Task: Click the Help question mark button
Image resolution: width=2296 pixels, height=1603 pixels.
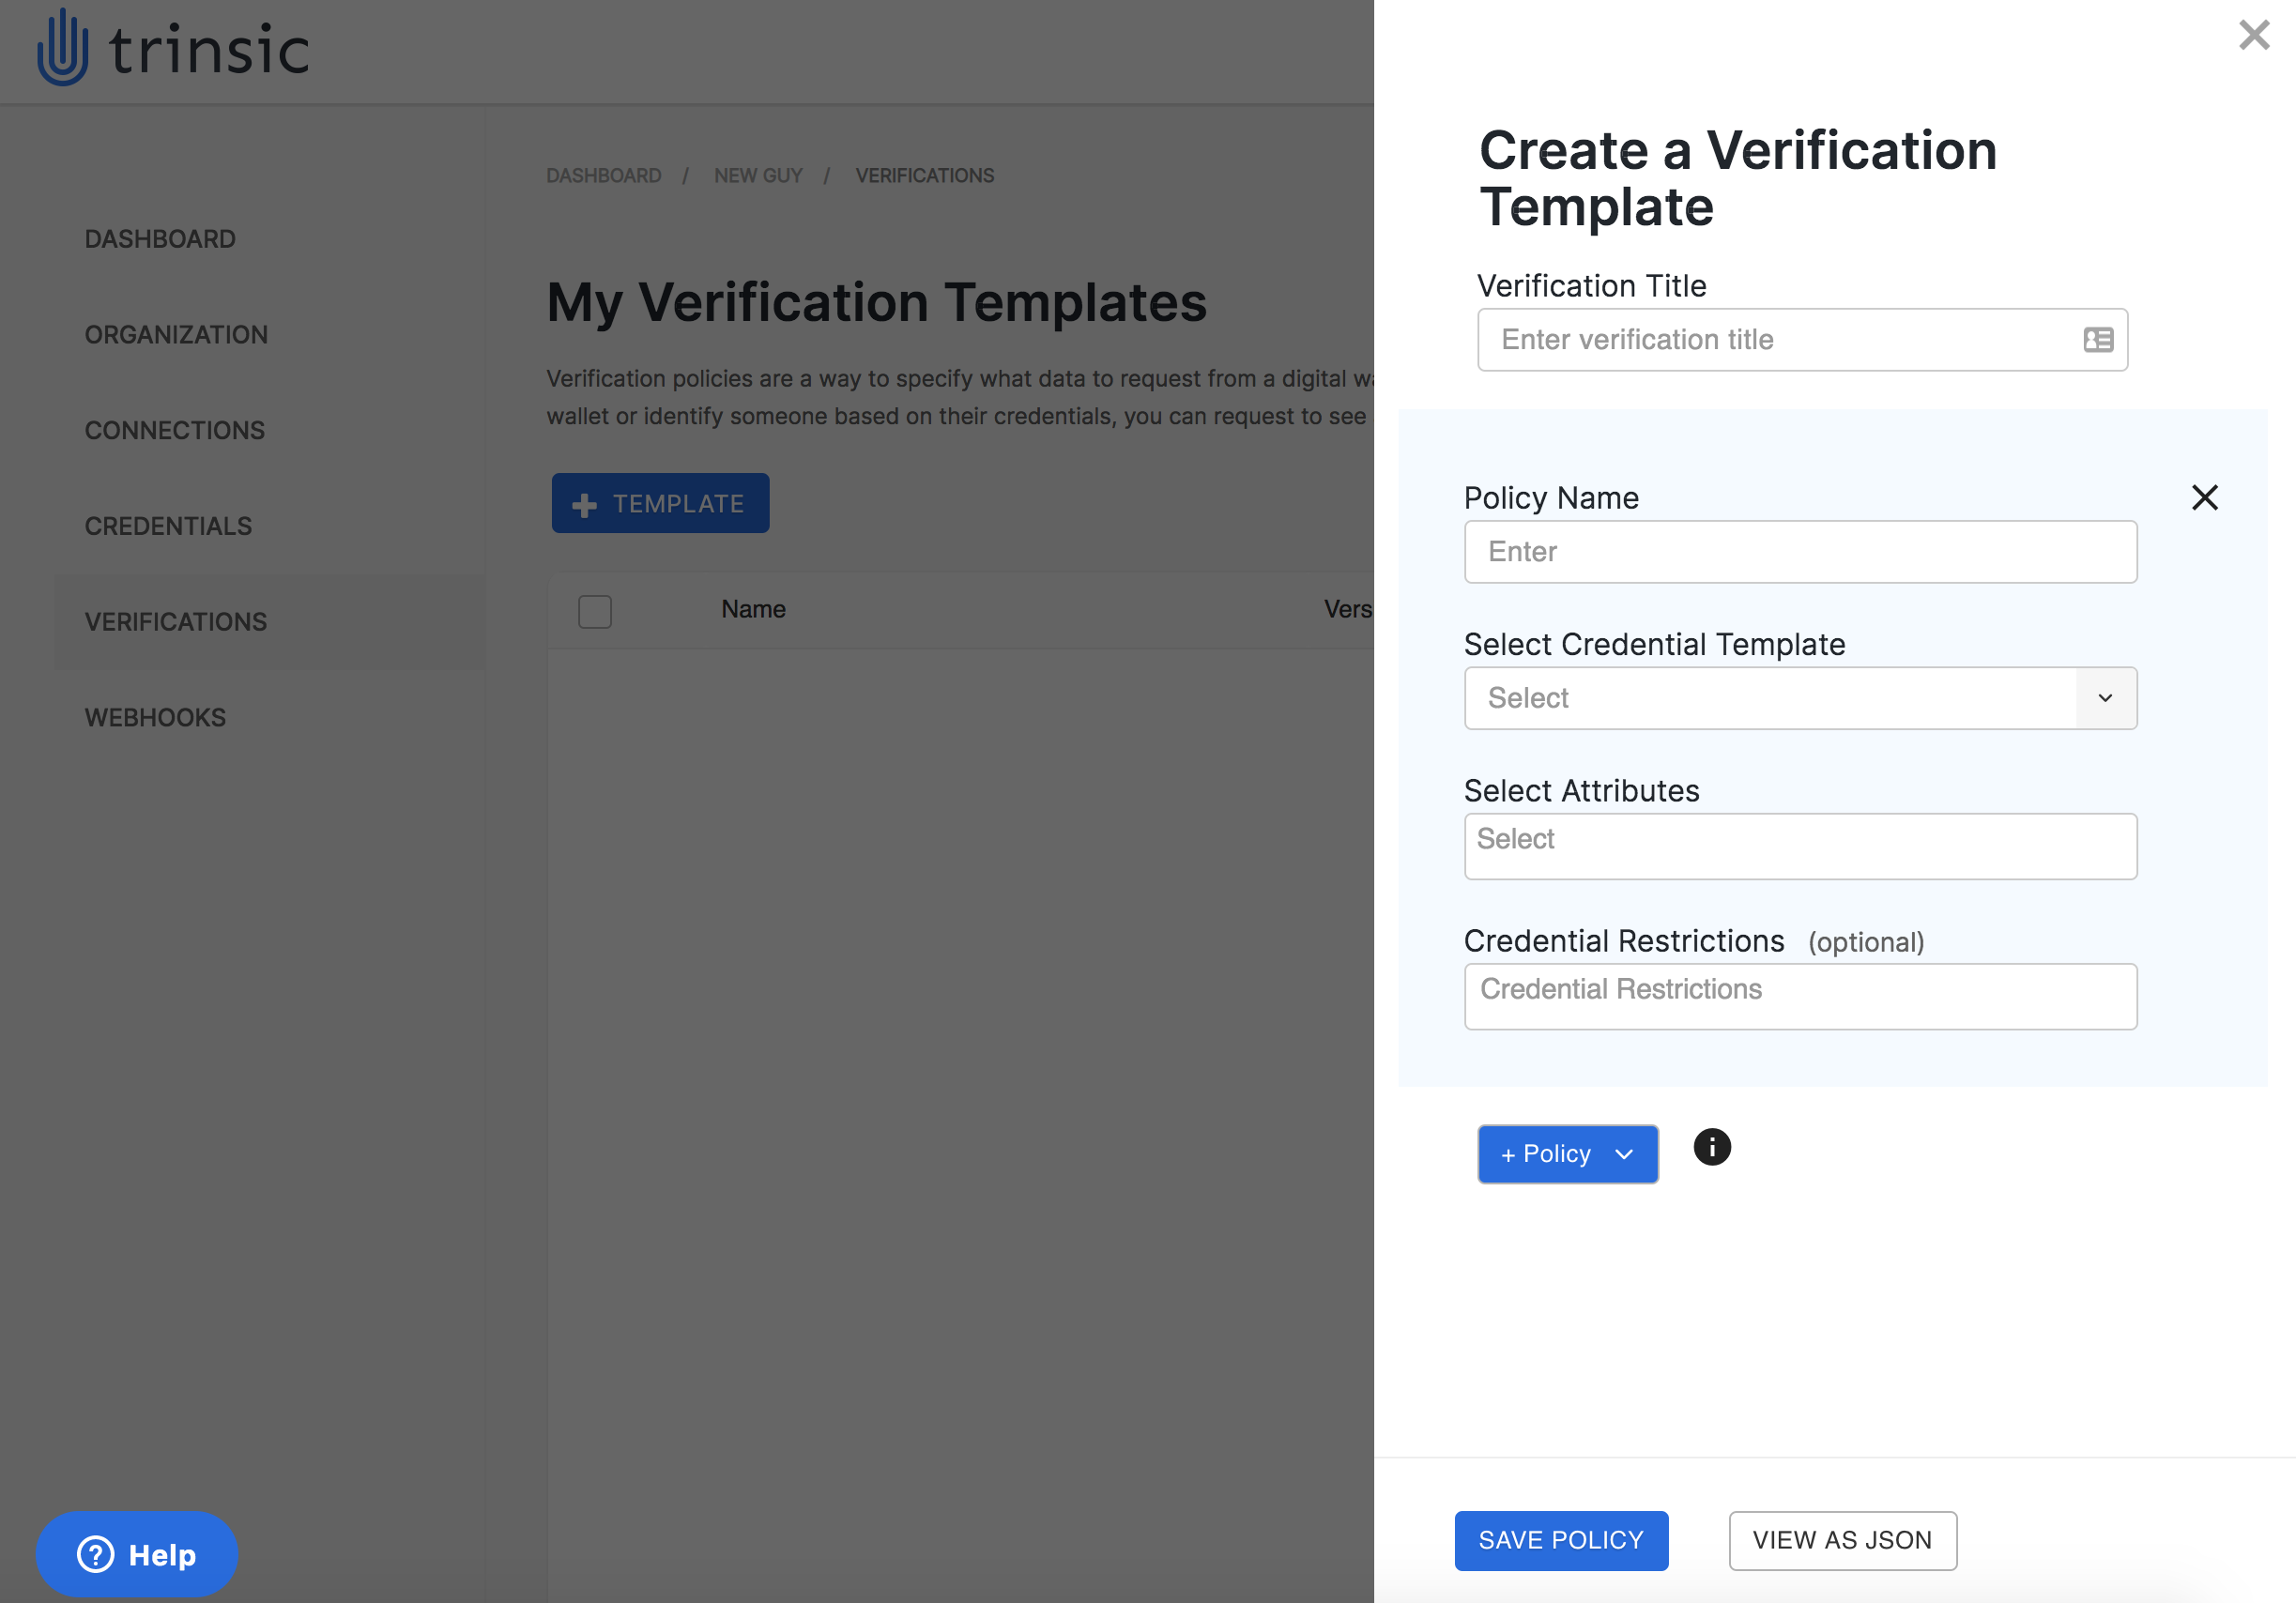Action: [x=137, y=1554]
